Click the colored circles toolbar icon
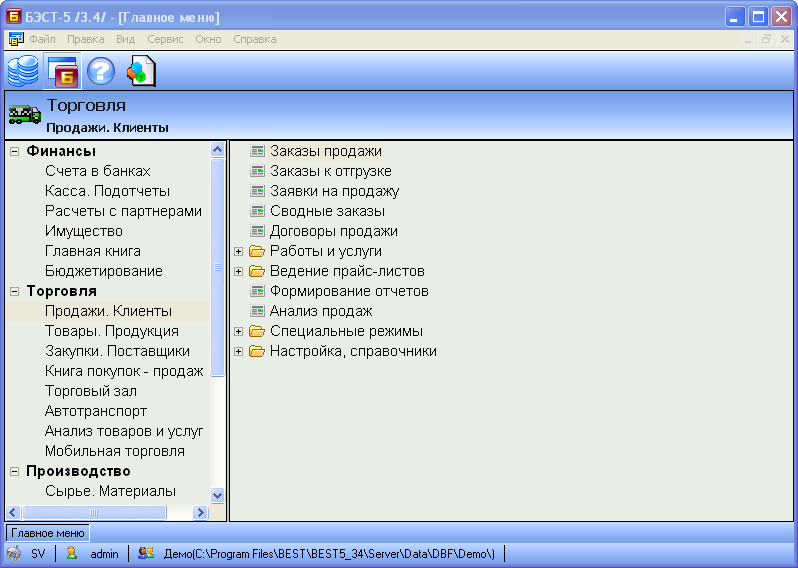This screenshot has height=568, width=798. click(x=140, y=71)
